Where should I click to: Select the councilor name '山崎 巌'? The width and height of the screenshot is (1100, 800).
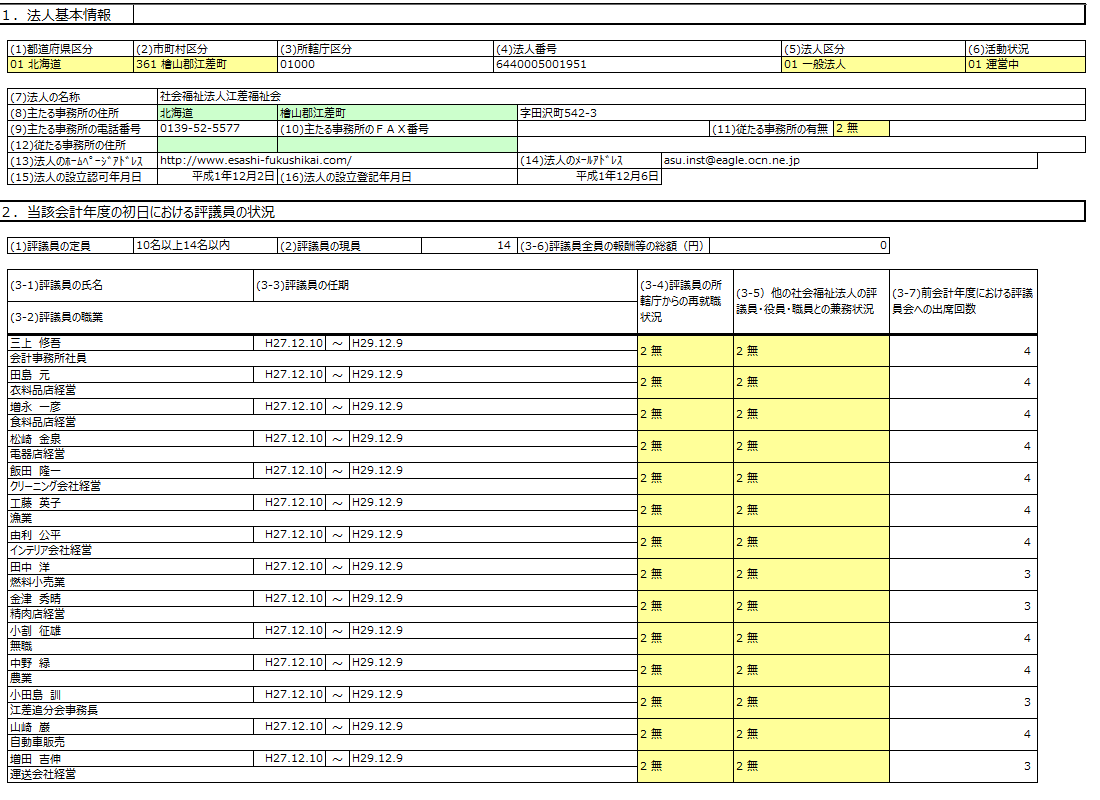[130, 727]
